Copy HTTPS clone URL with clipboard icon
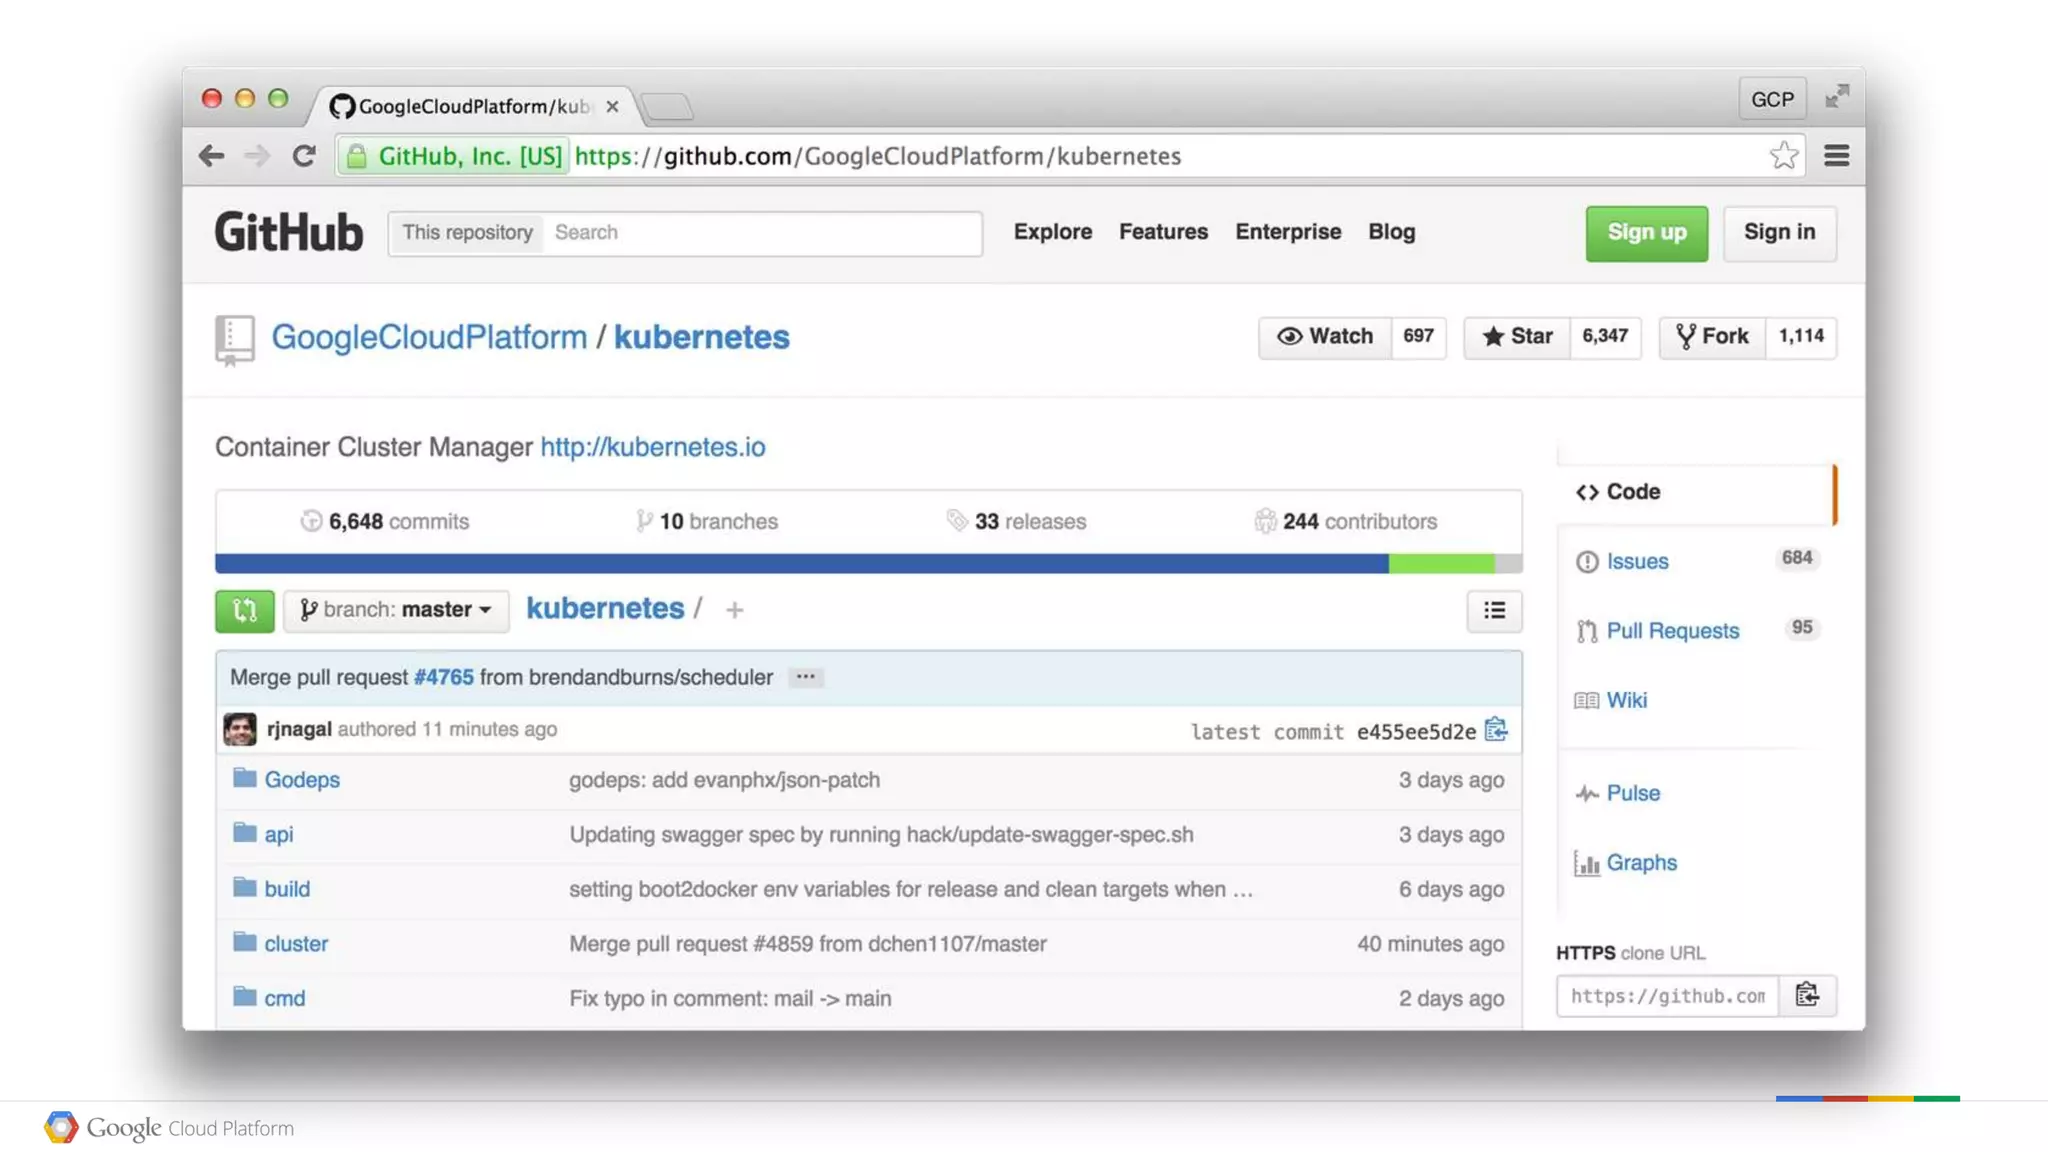This screenshot has width=2048, height=1152. 1807,995
